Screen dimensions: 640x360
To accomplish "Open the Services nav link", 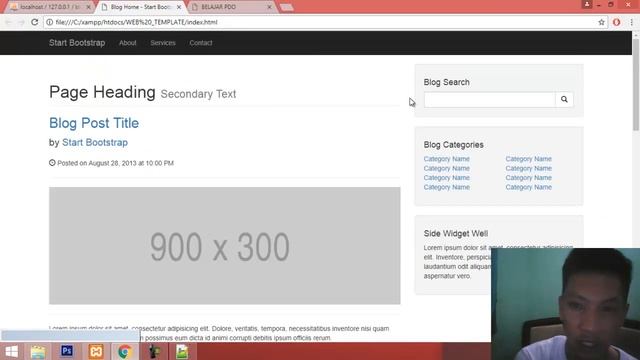I will point(163,43).
